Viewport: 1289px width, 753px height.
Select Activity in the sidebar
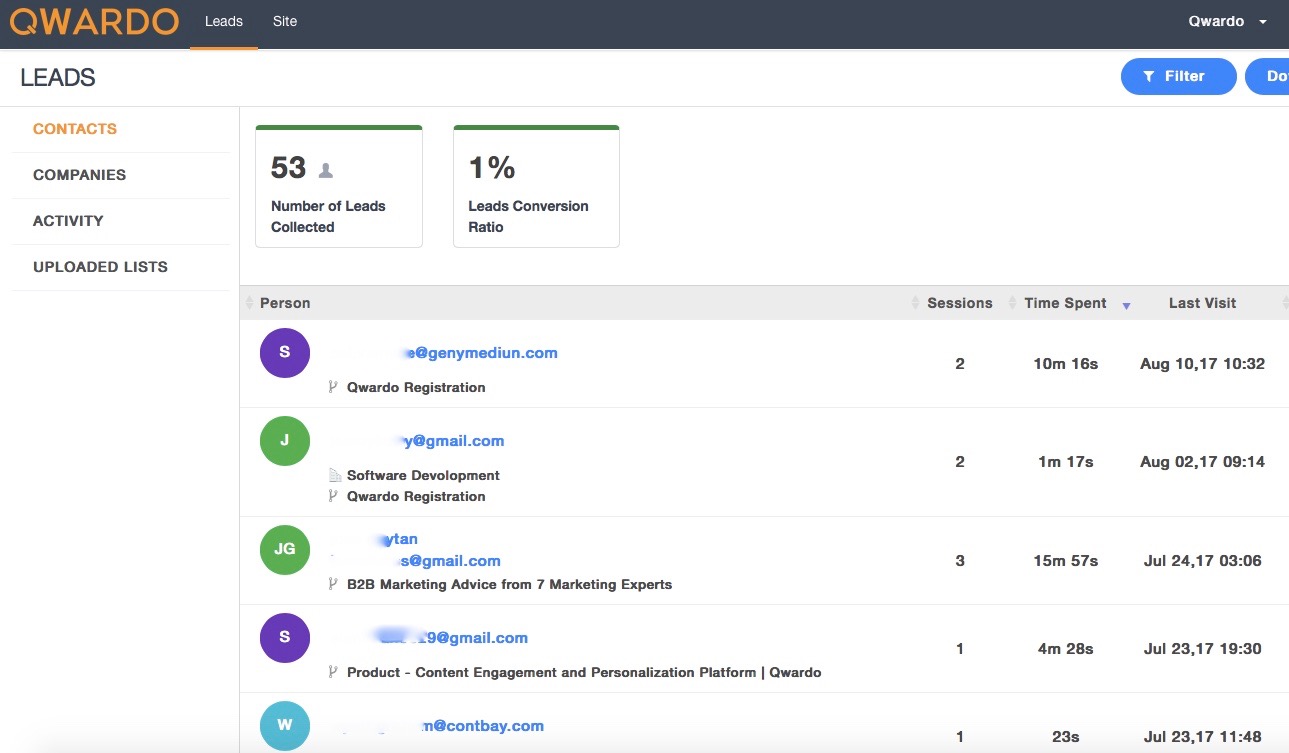(x=68, y=221)
